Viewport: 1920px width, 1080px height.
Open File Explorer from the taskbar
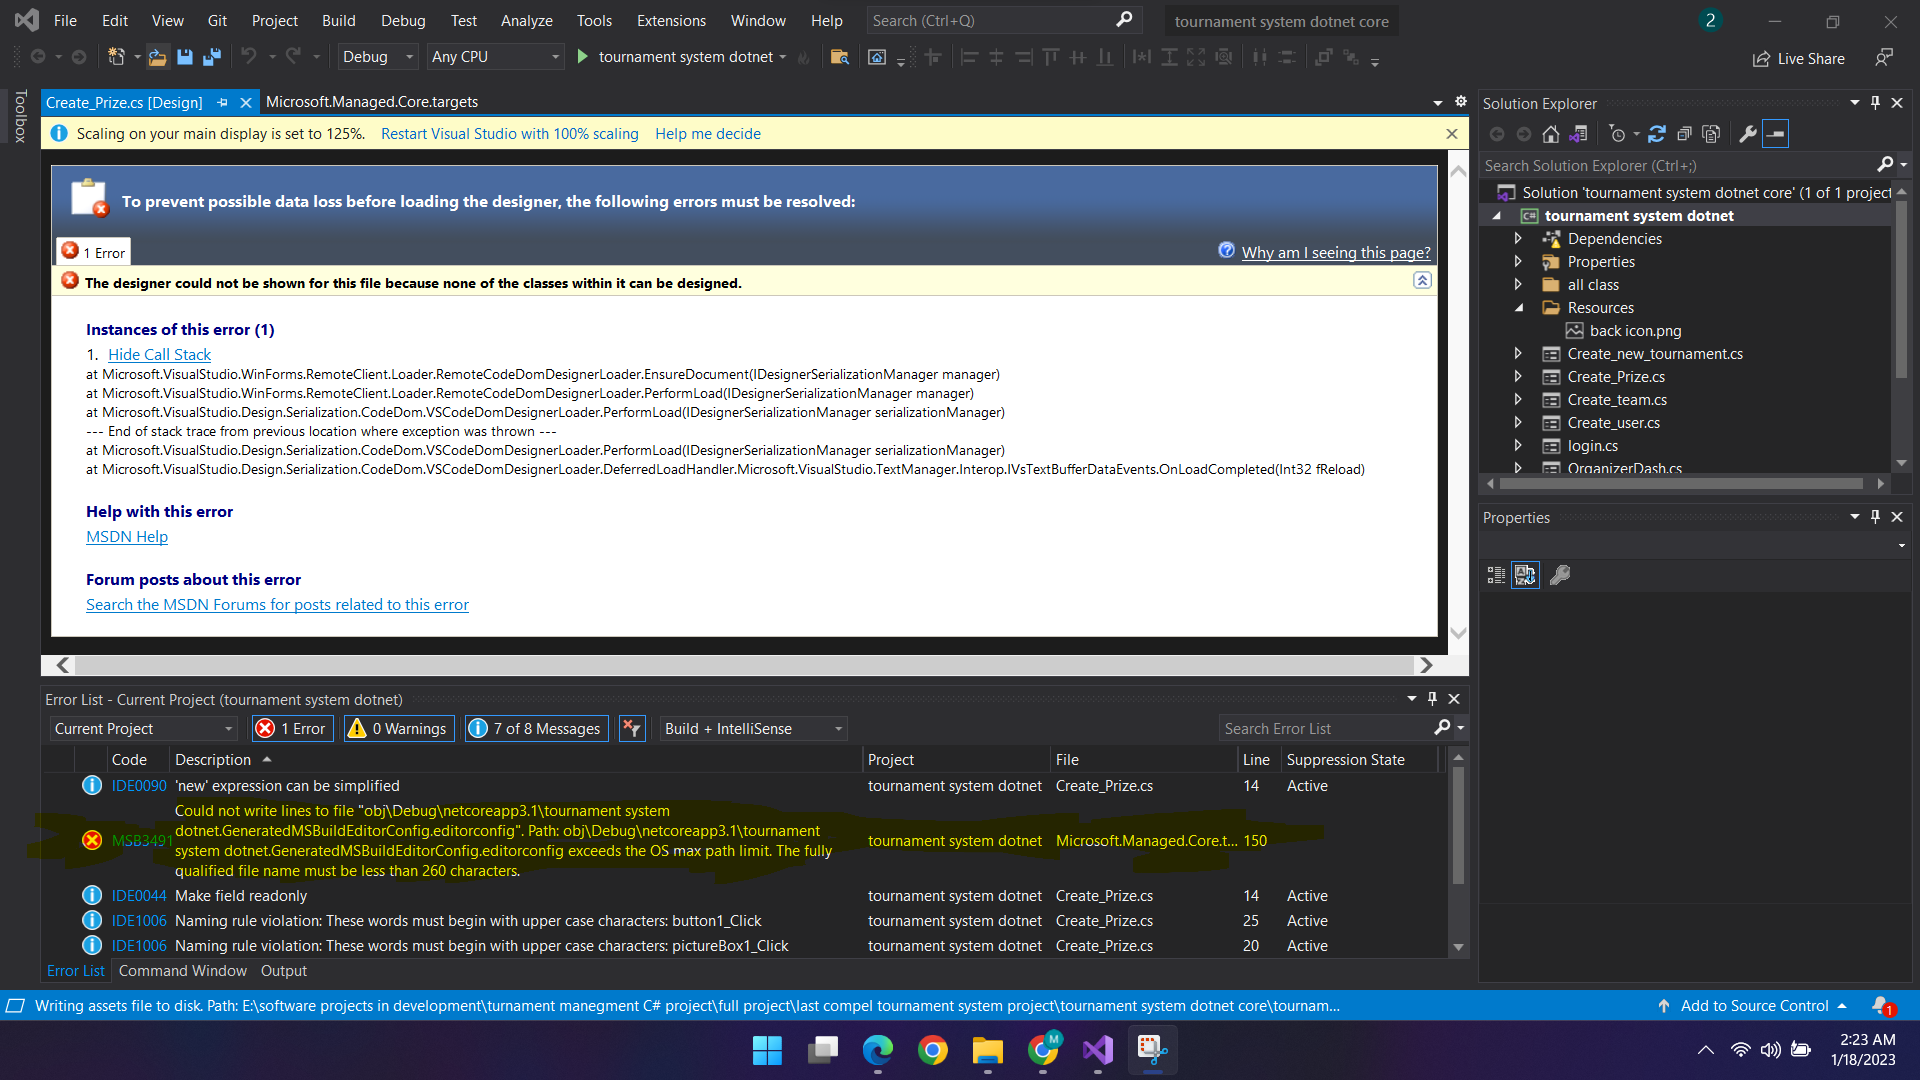point(988,1051)
